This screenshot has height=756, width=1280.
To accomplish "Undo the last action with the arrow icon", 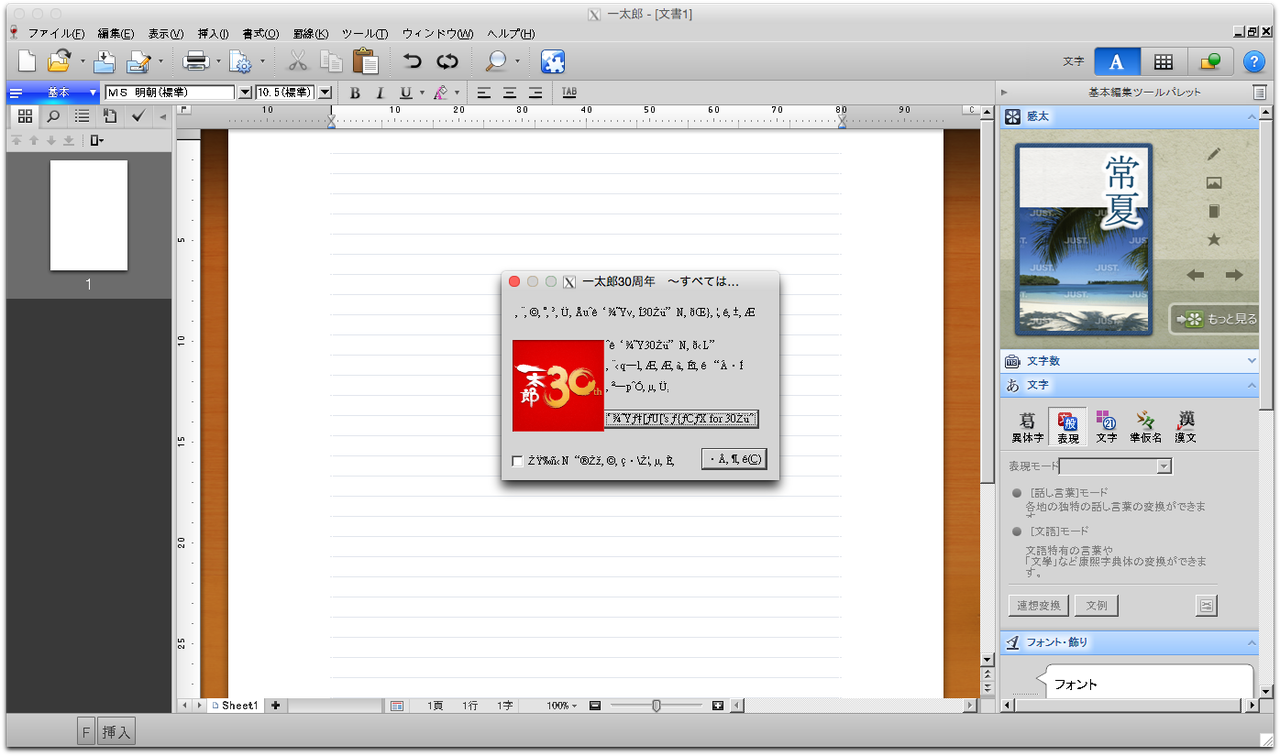I will coord(412,61).
